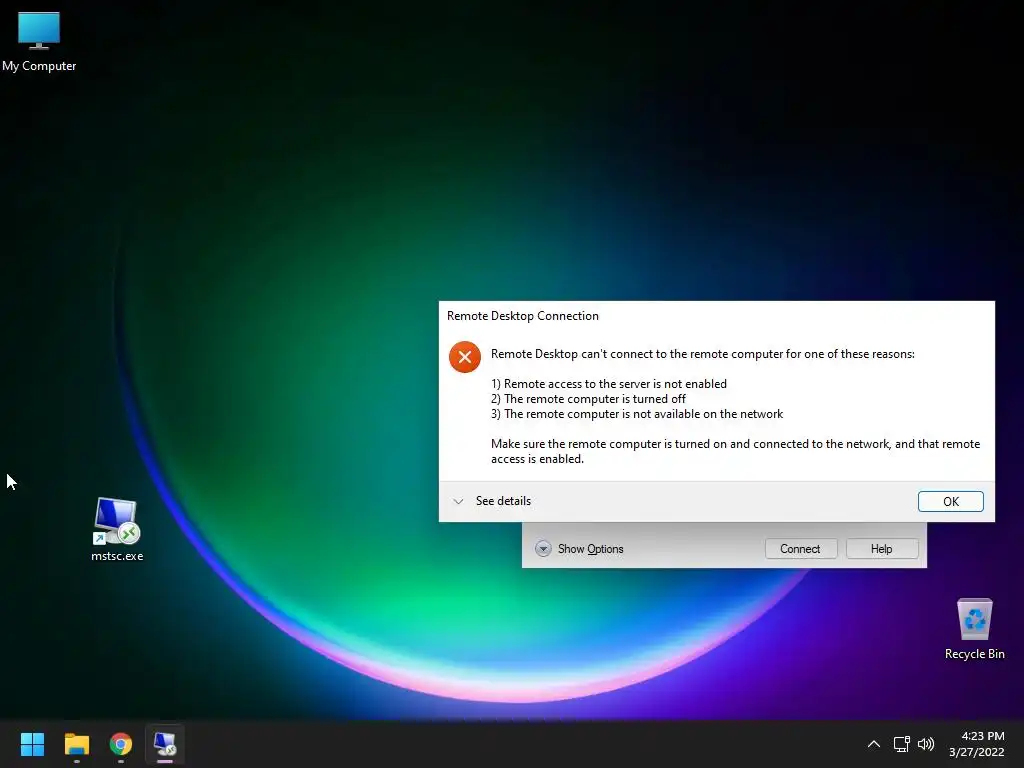Viewport: 1024px width, 768px height.
Task: Launch Google Chrome from the taskbar
Action: [121, 744]
